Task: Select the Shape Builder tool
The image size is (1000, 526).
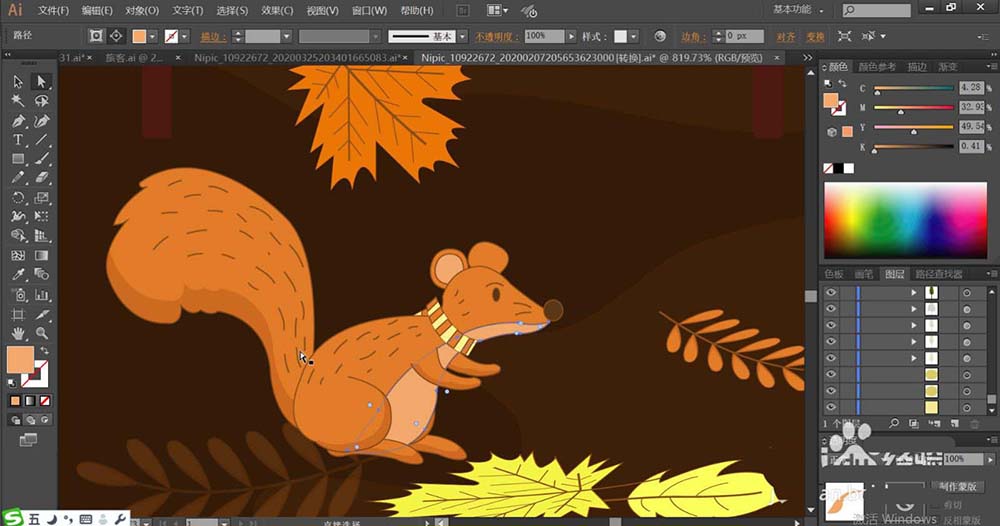Action: click(18, 236)
